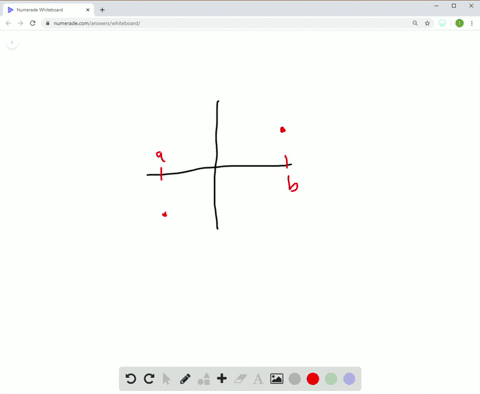Select the pencil drawing tool
This screenshot has height=394, width=480.
pyautogui.click(x=185, y=379)
